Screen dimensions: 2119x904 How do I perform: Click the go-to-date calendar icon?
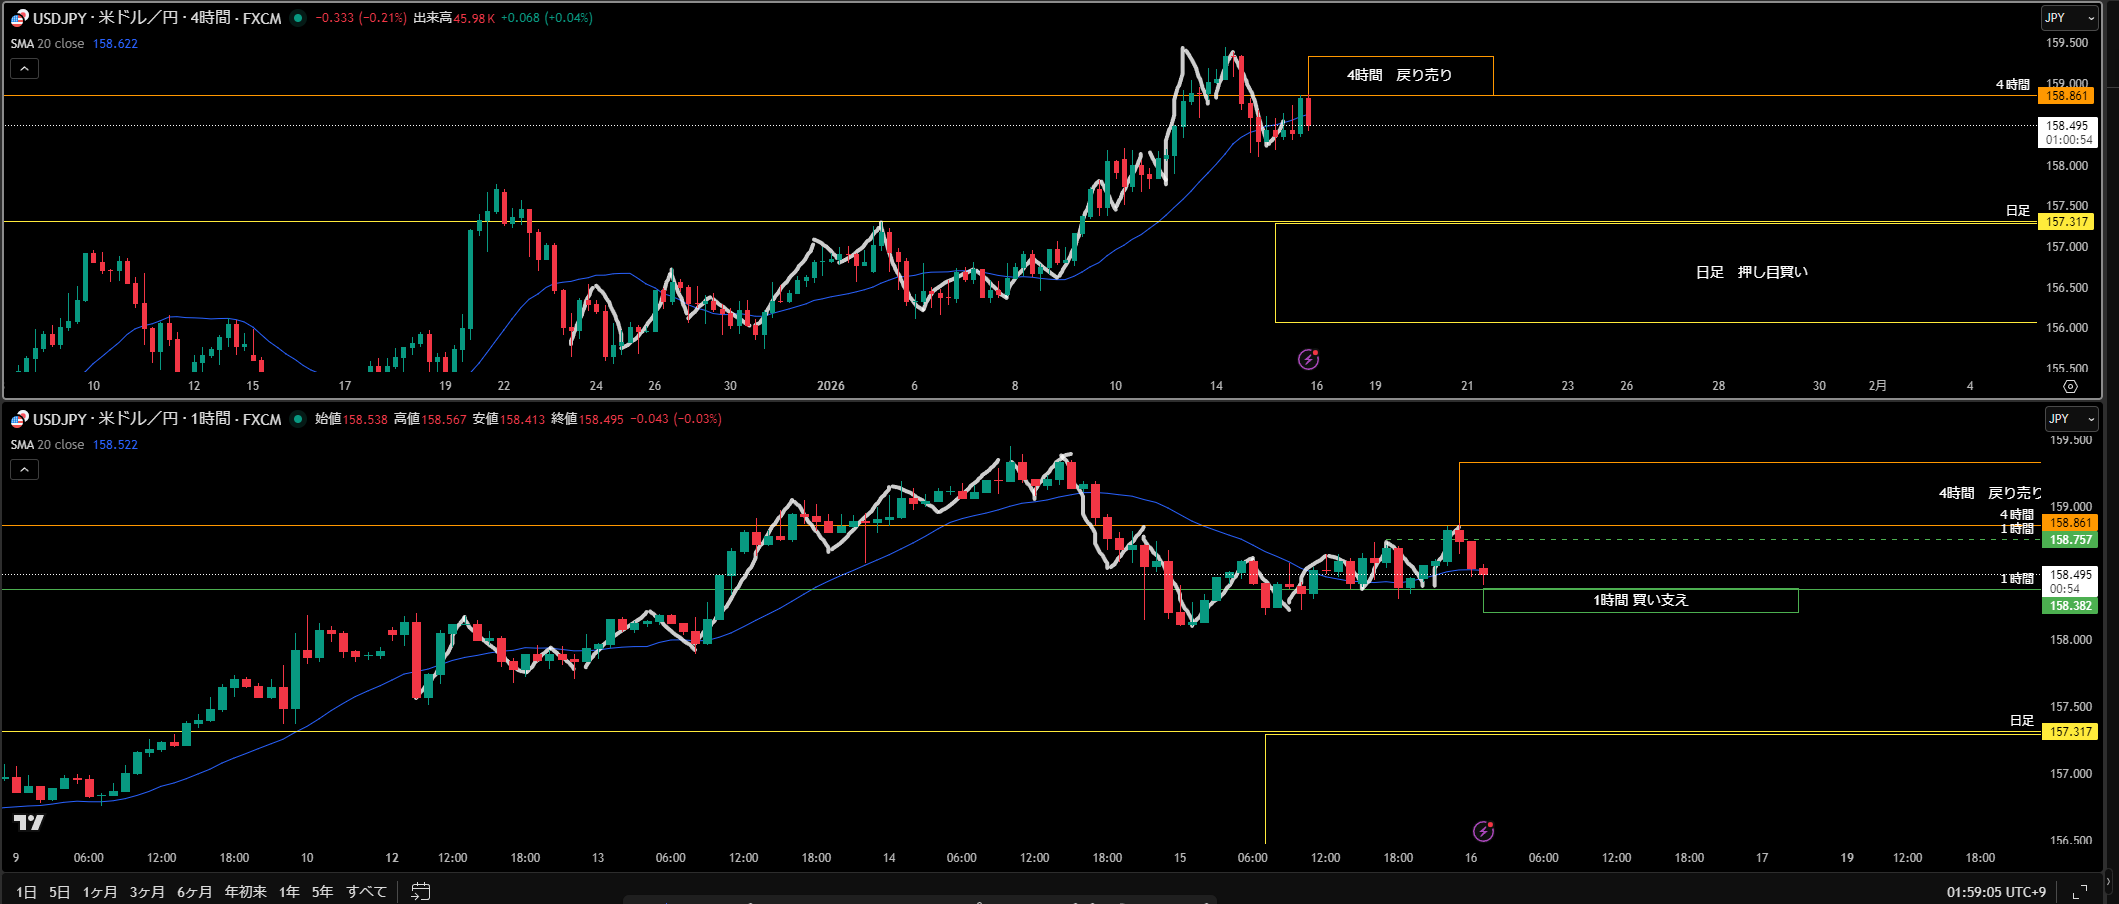point(421,891)
